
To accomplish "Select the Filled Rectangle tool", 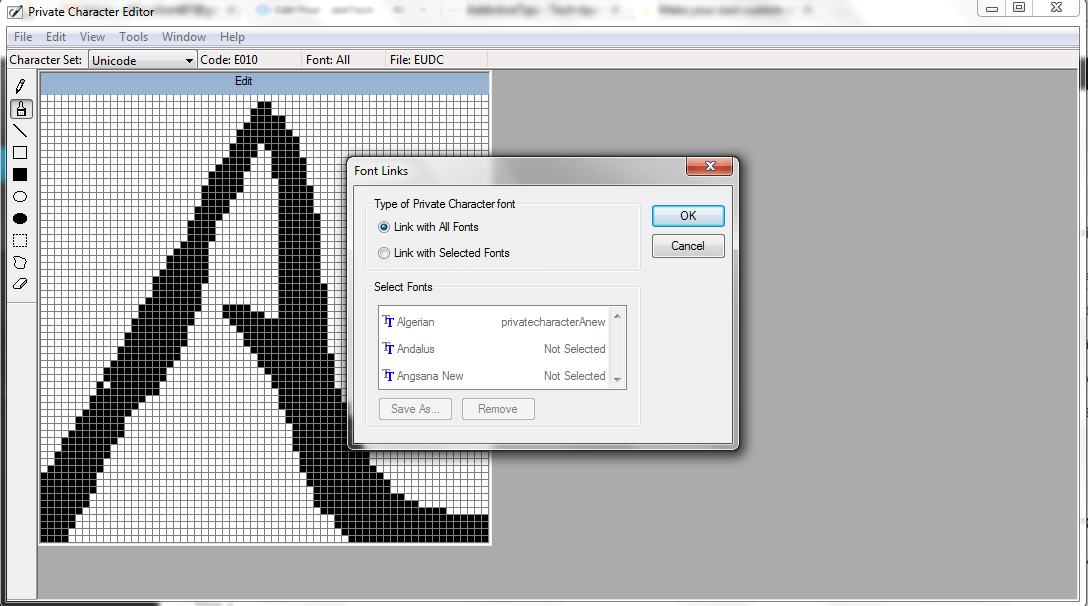I will [x=20, y=175].
